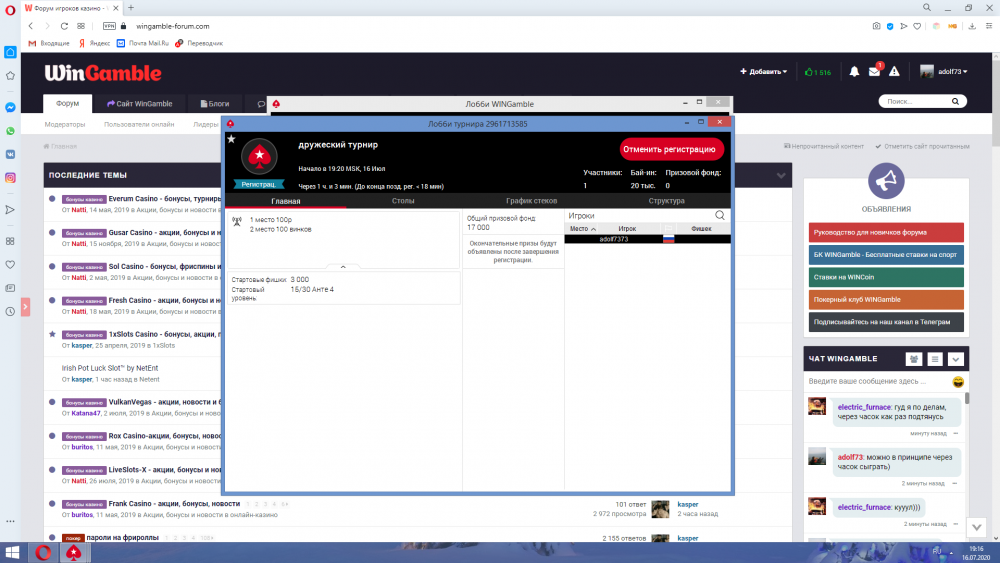Open the Добавить dropdown in forum header
The width and height of the screenshot is (1000, 563).
tap(763, 72)
